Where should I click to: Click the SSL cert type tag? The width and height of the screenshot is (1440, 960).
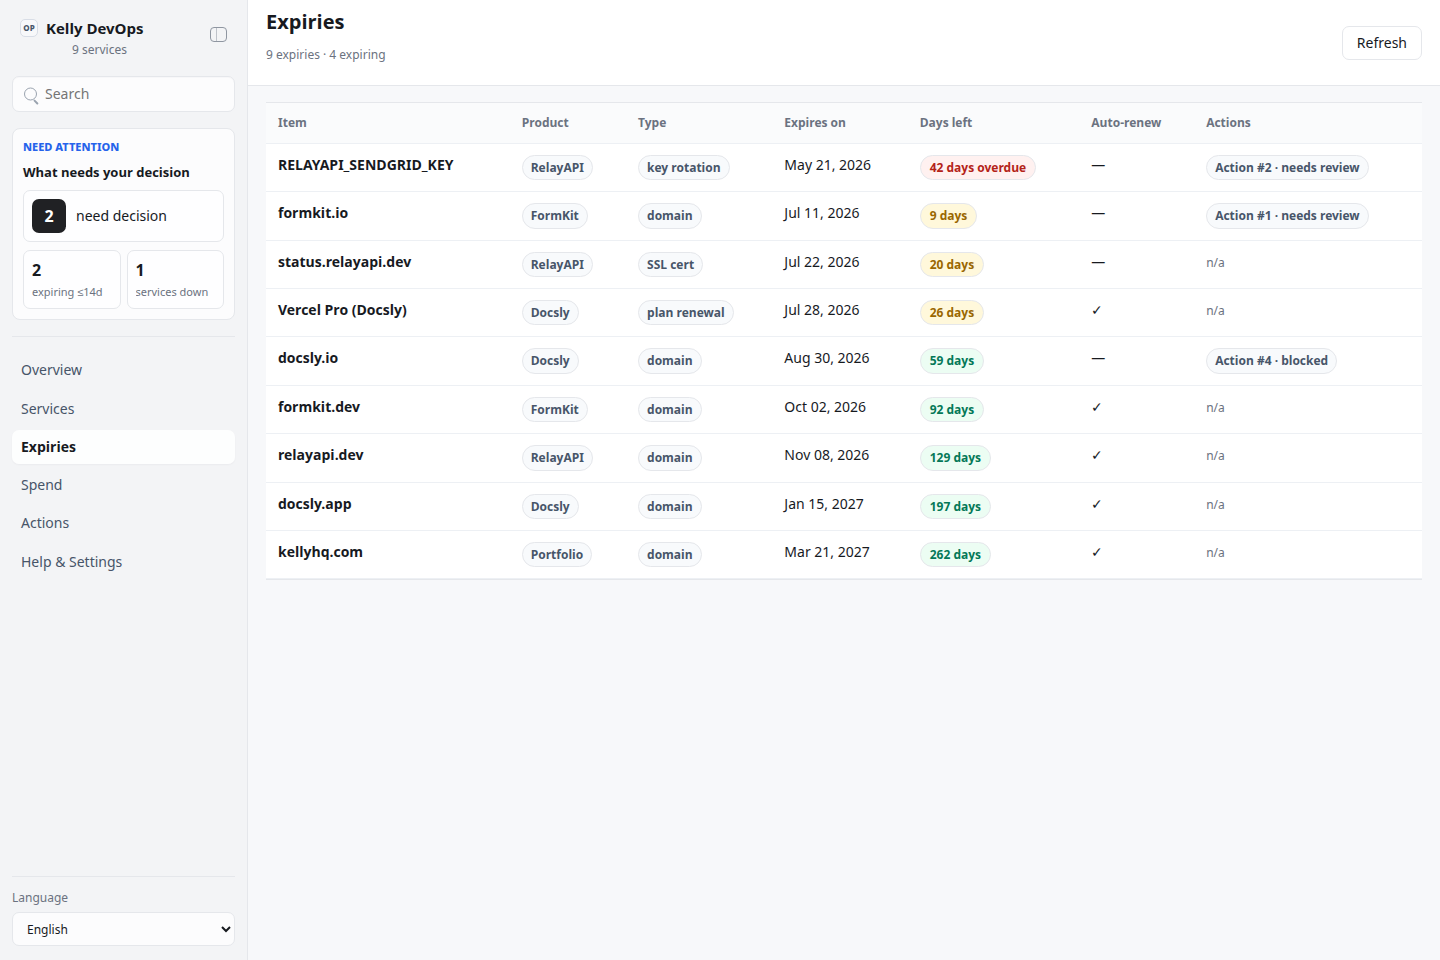tap(670, 265)
